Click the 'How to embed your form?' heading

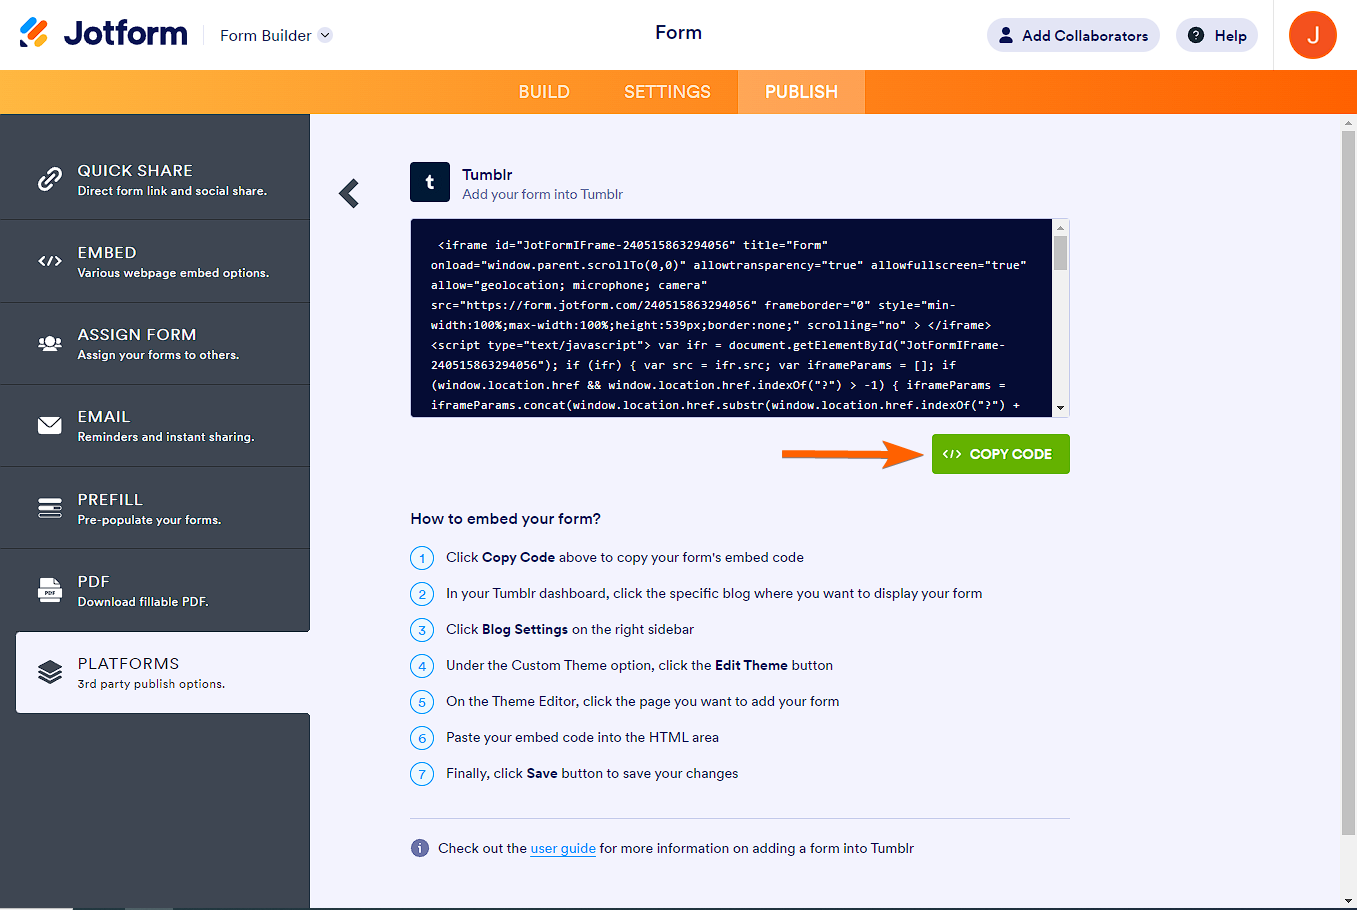coord(506,519)
